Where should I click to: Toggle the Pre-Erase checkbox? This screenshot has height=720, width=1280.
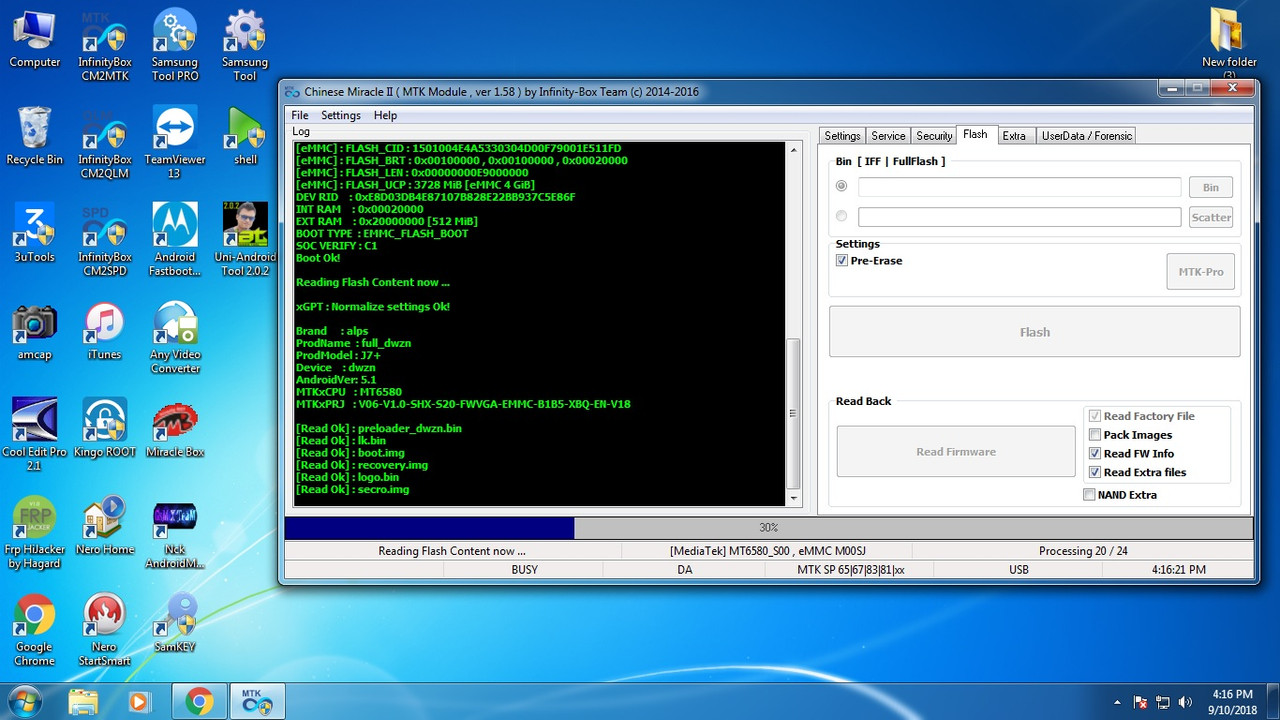coord(842,261)
